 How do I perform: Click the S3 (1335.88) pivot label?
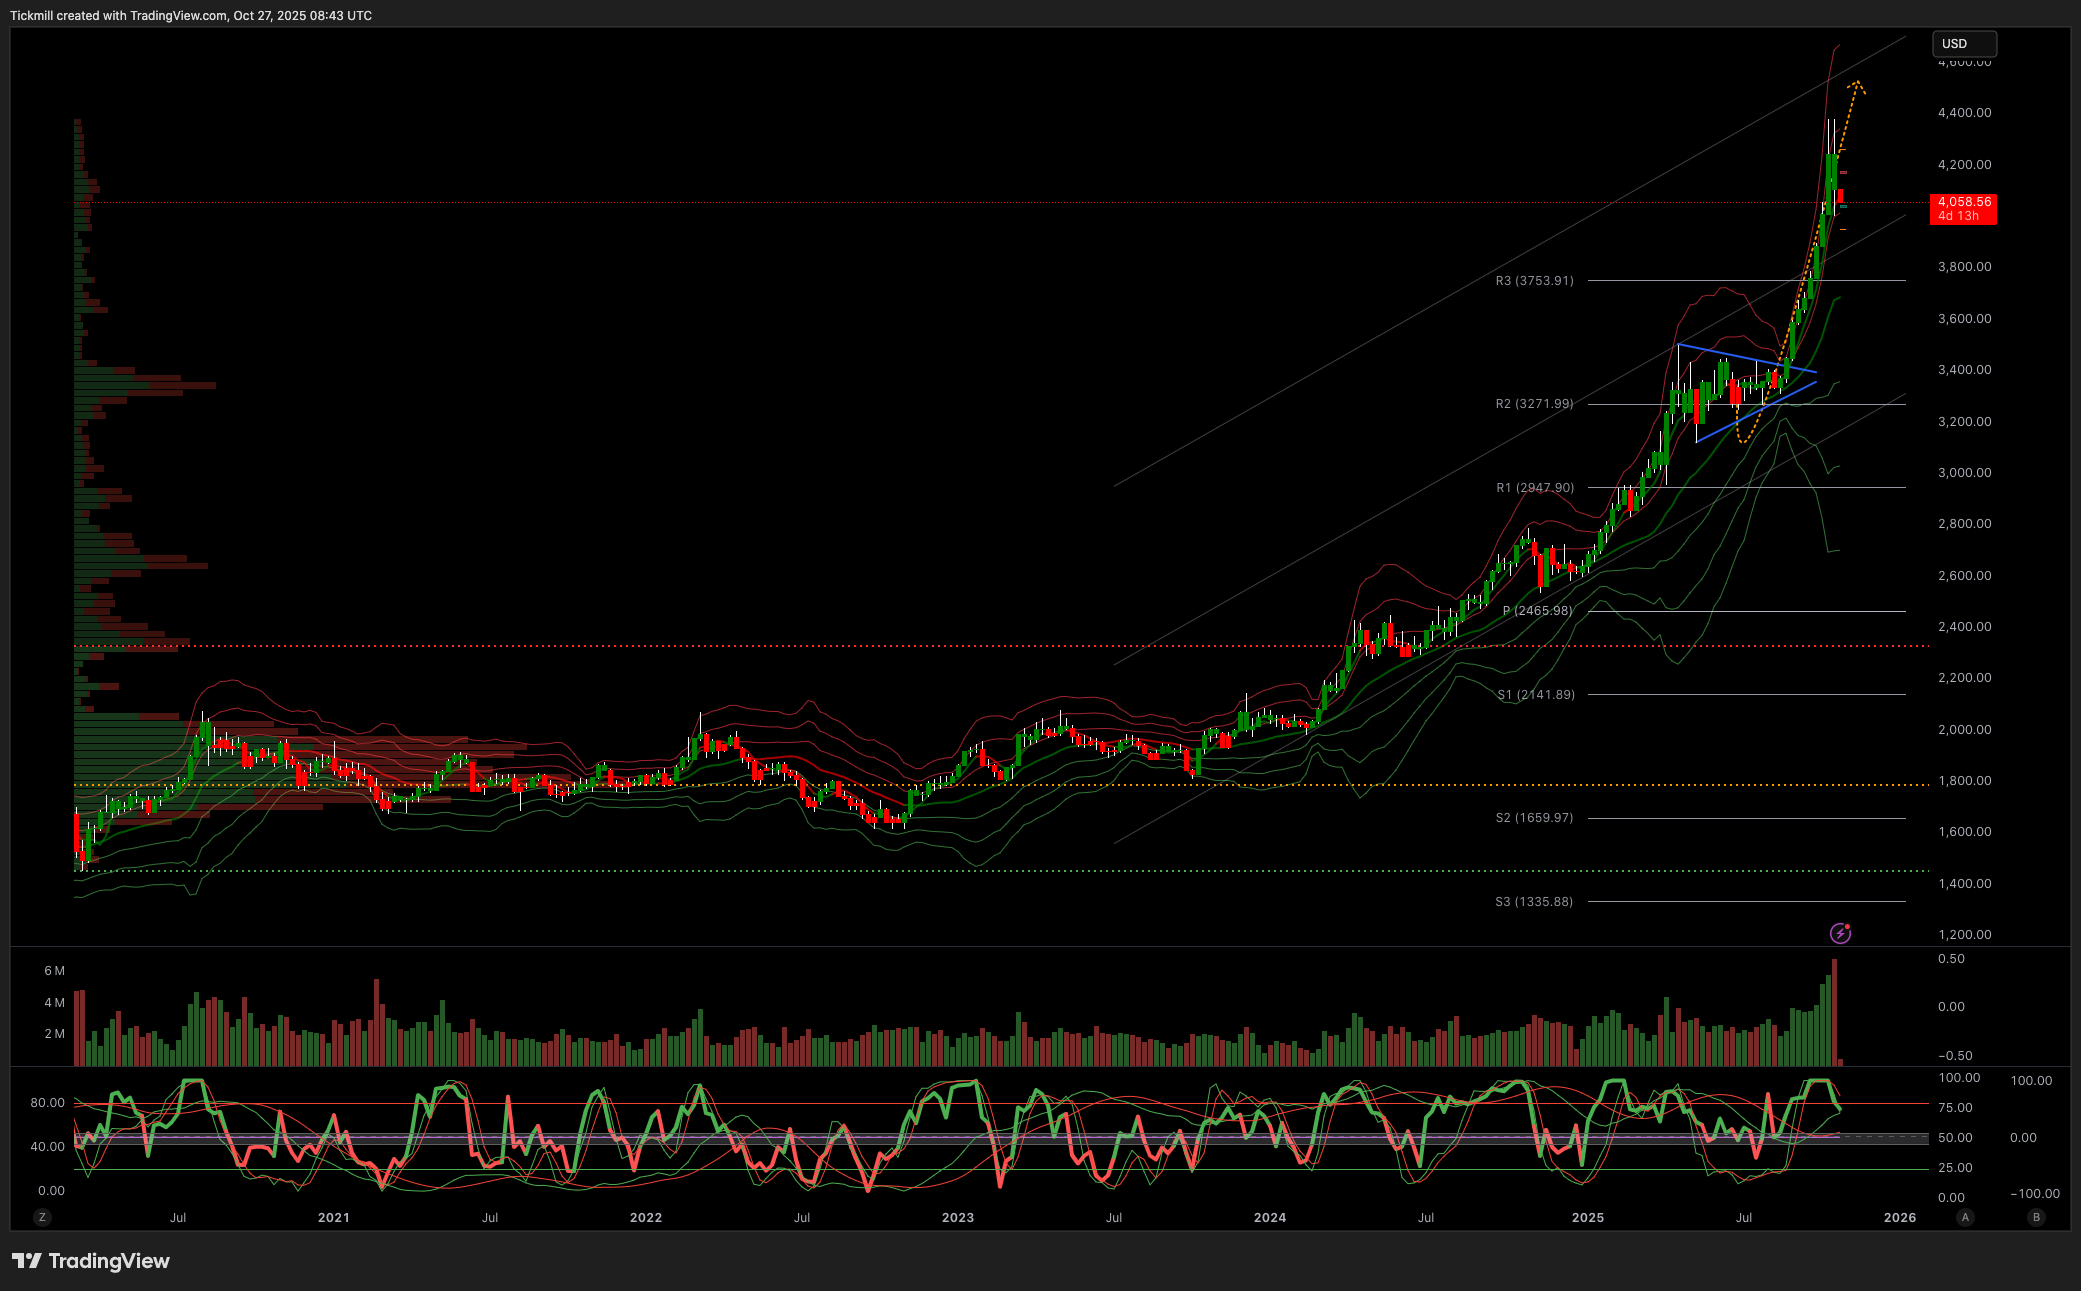(x=1534, y=902)
